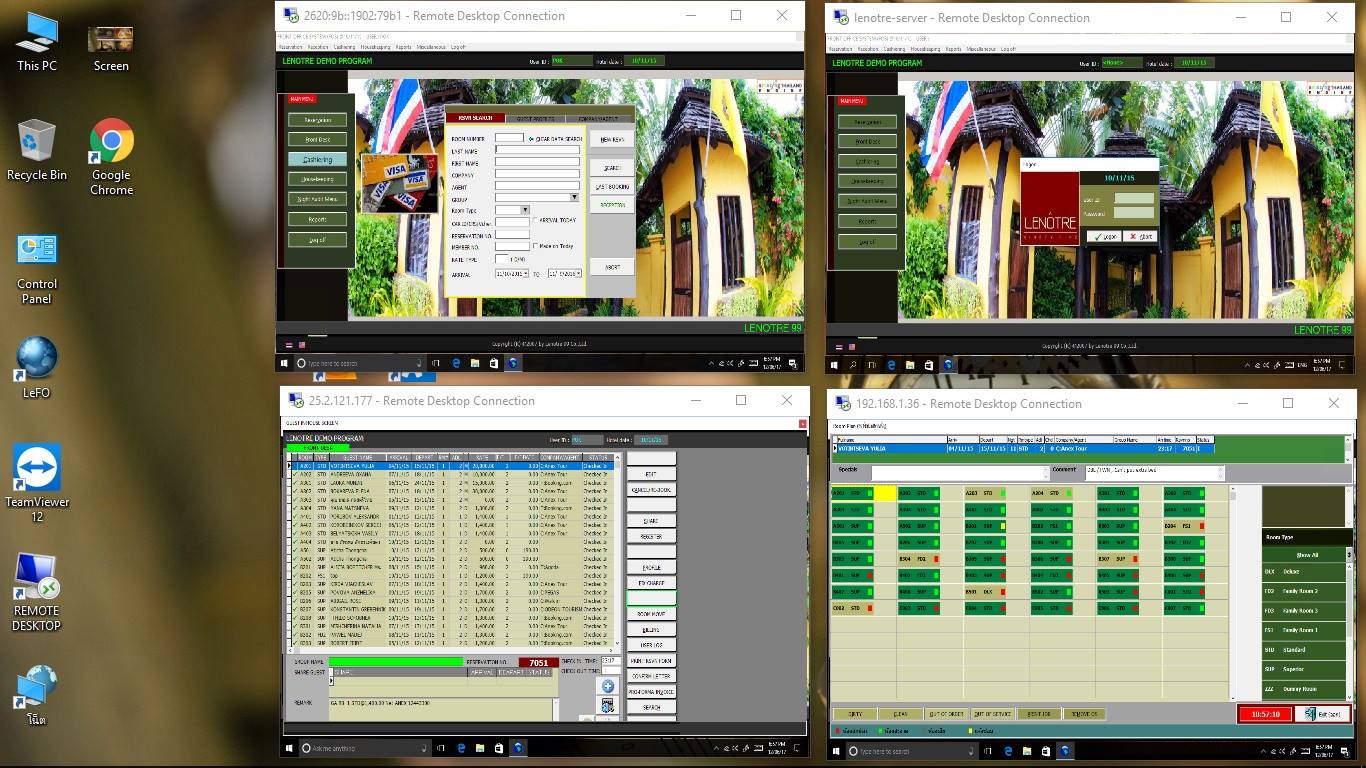Open the Room Type dropdown in search form
Viewport: 1366px width, 768px height.
coord(526,210)
